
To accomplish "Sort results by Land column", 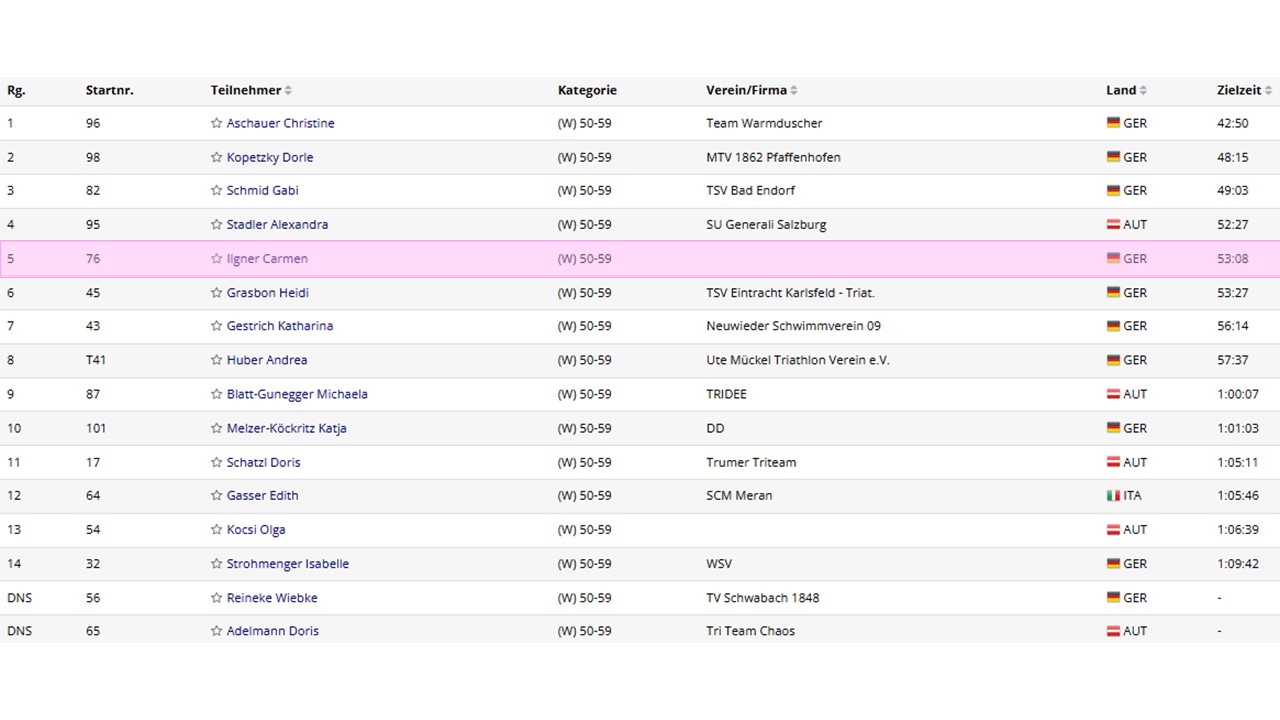I will pyautogui.click(x=1143, y=90).
